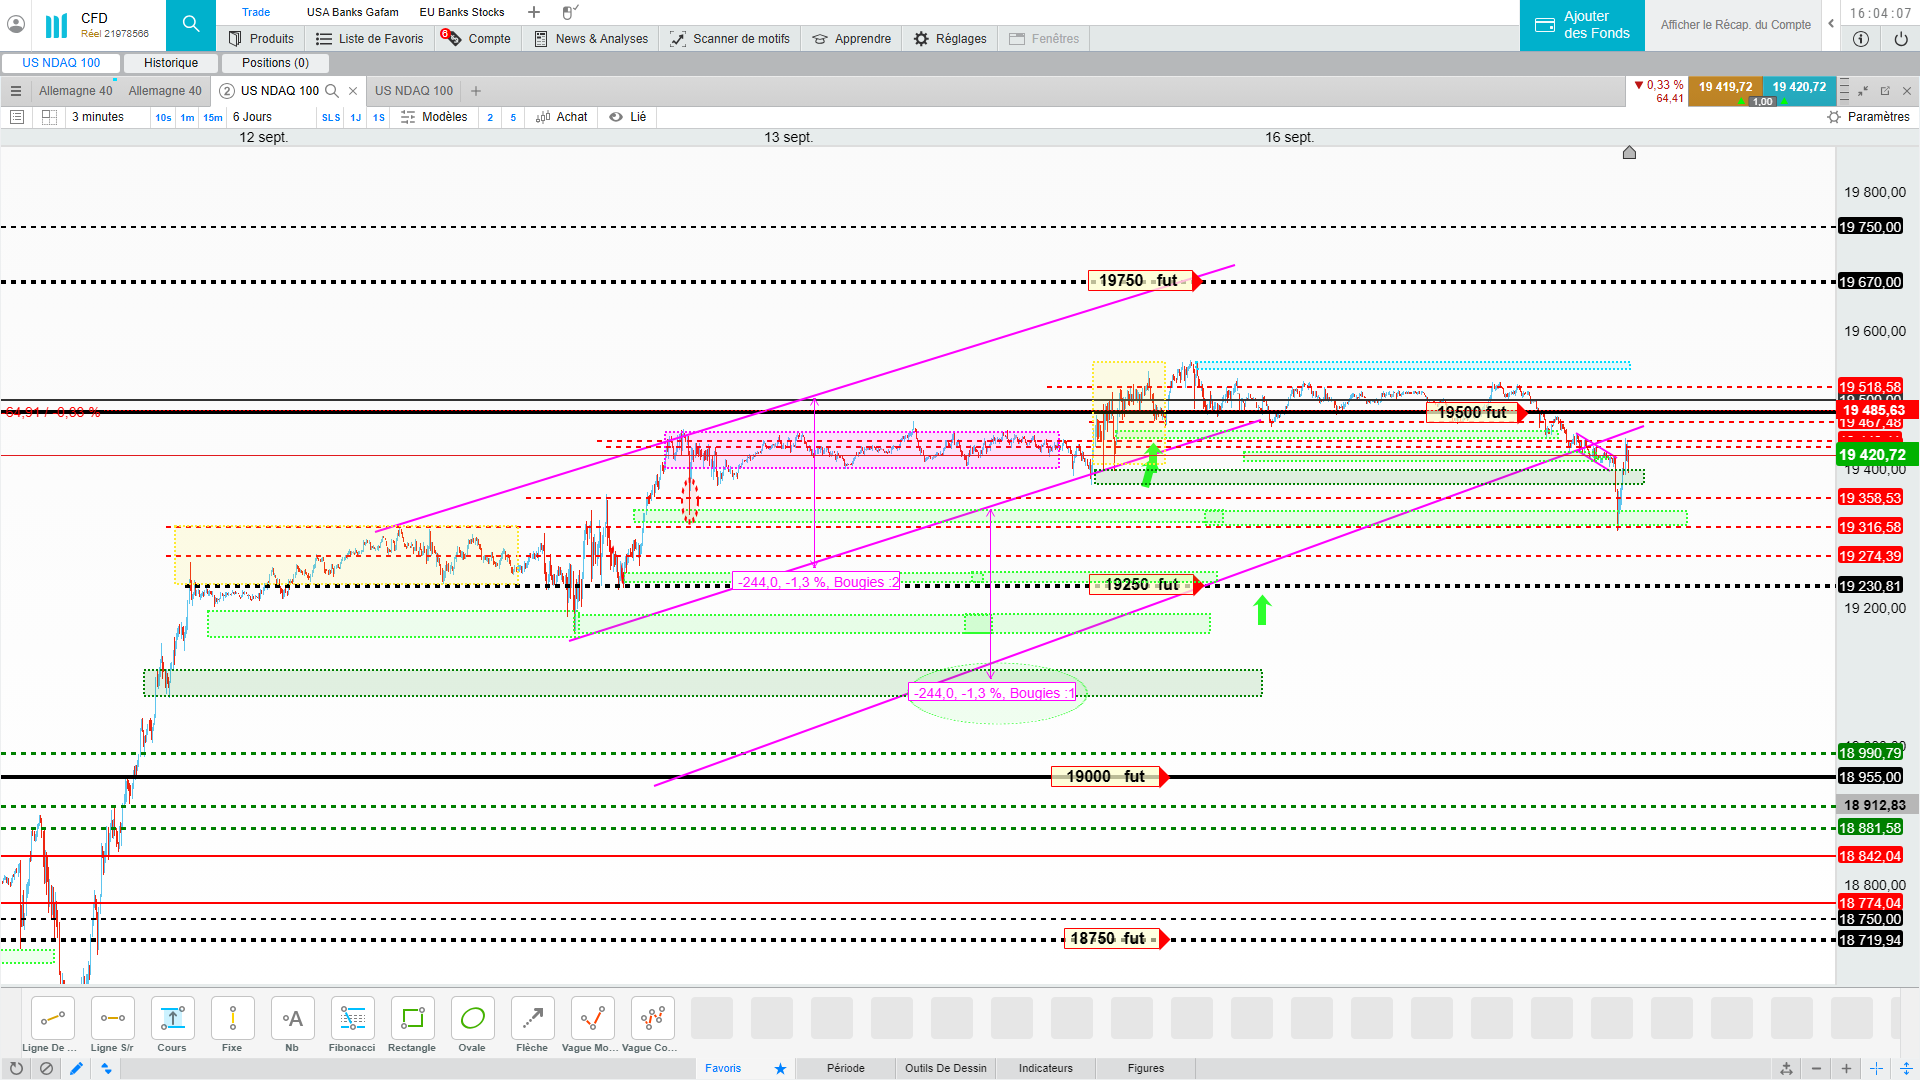Click the Scanner de motifs icon
The height and width of the screenshot is (1080, 1920).
point(677,39)
